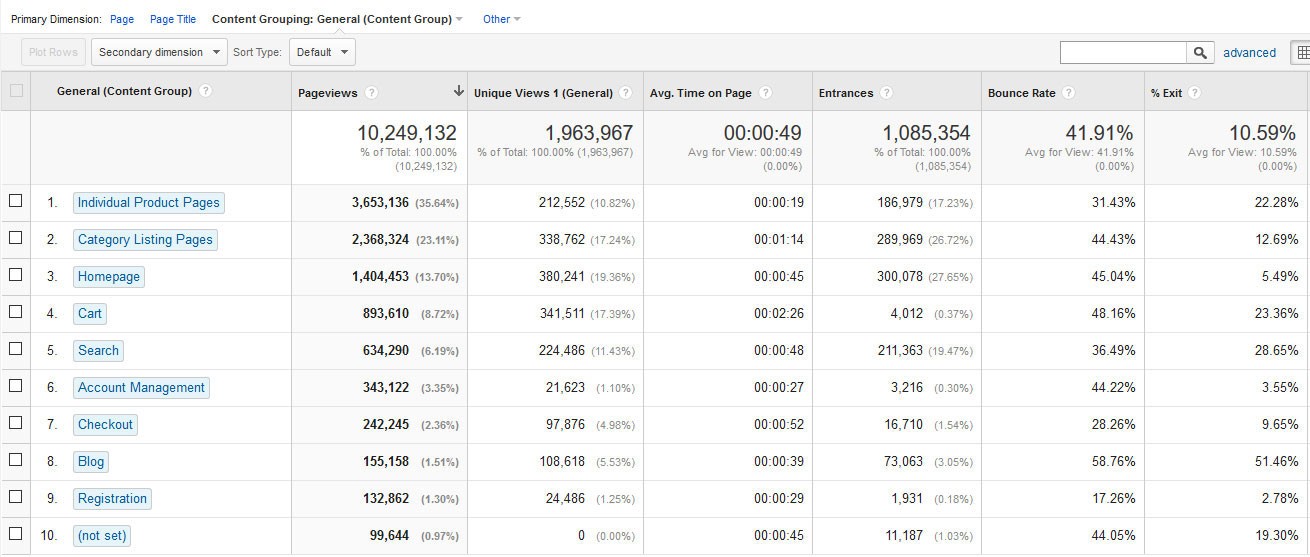Click Homepage entrances value 300,078
Screen dimensions: 1310x557
pyautogui.click(x=900, y=277)
